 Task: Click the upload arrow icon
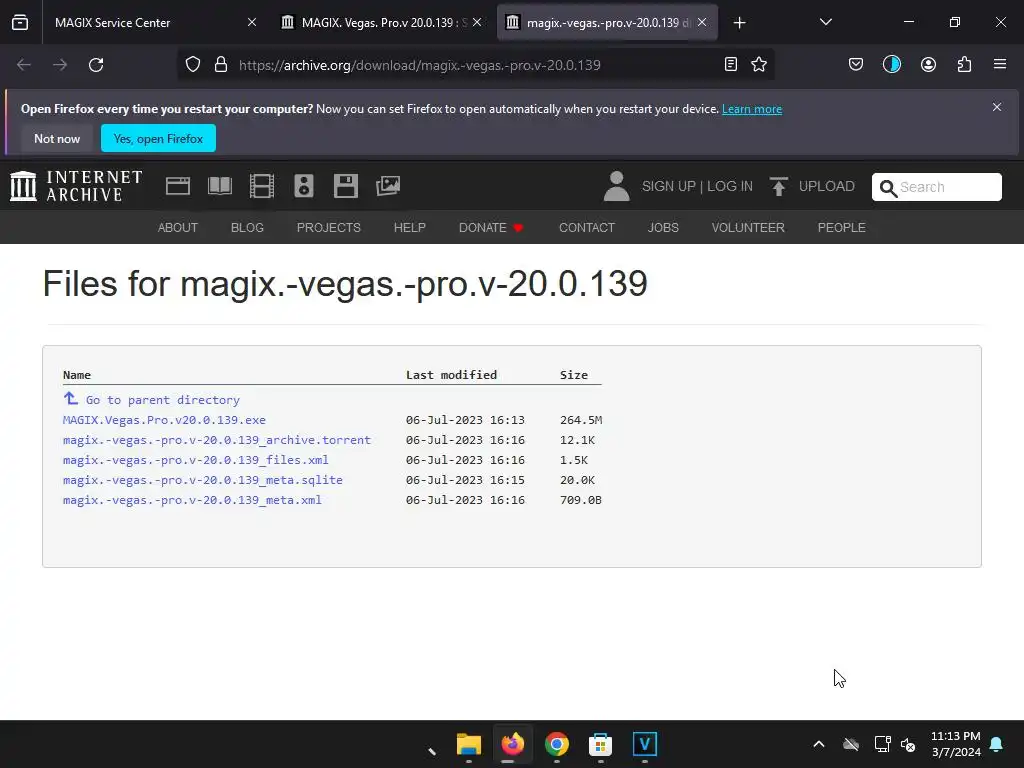778,187
